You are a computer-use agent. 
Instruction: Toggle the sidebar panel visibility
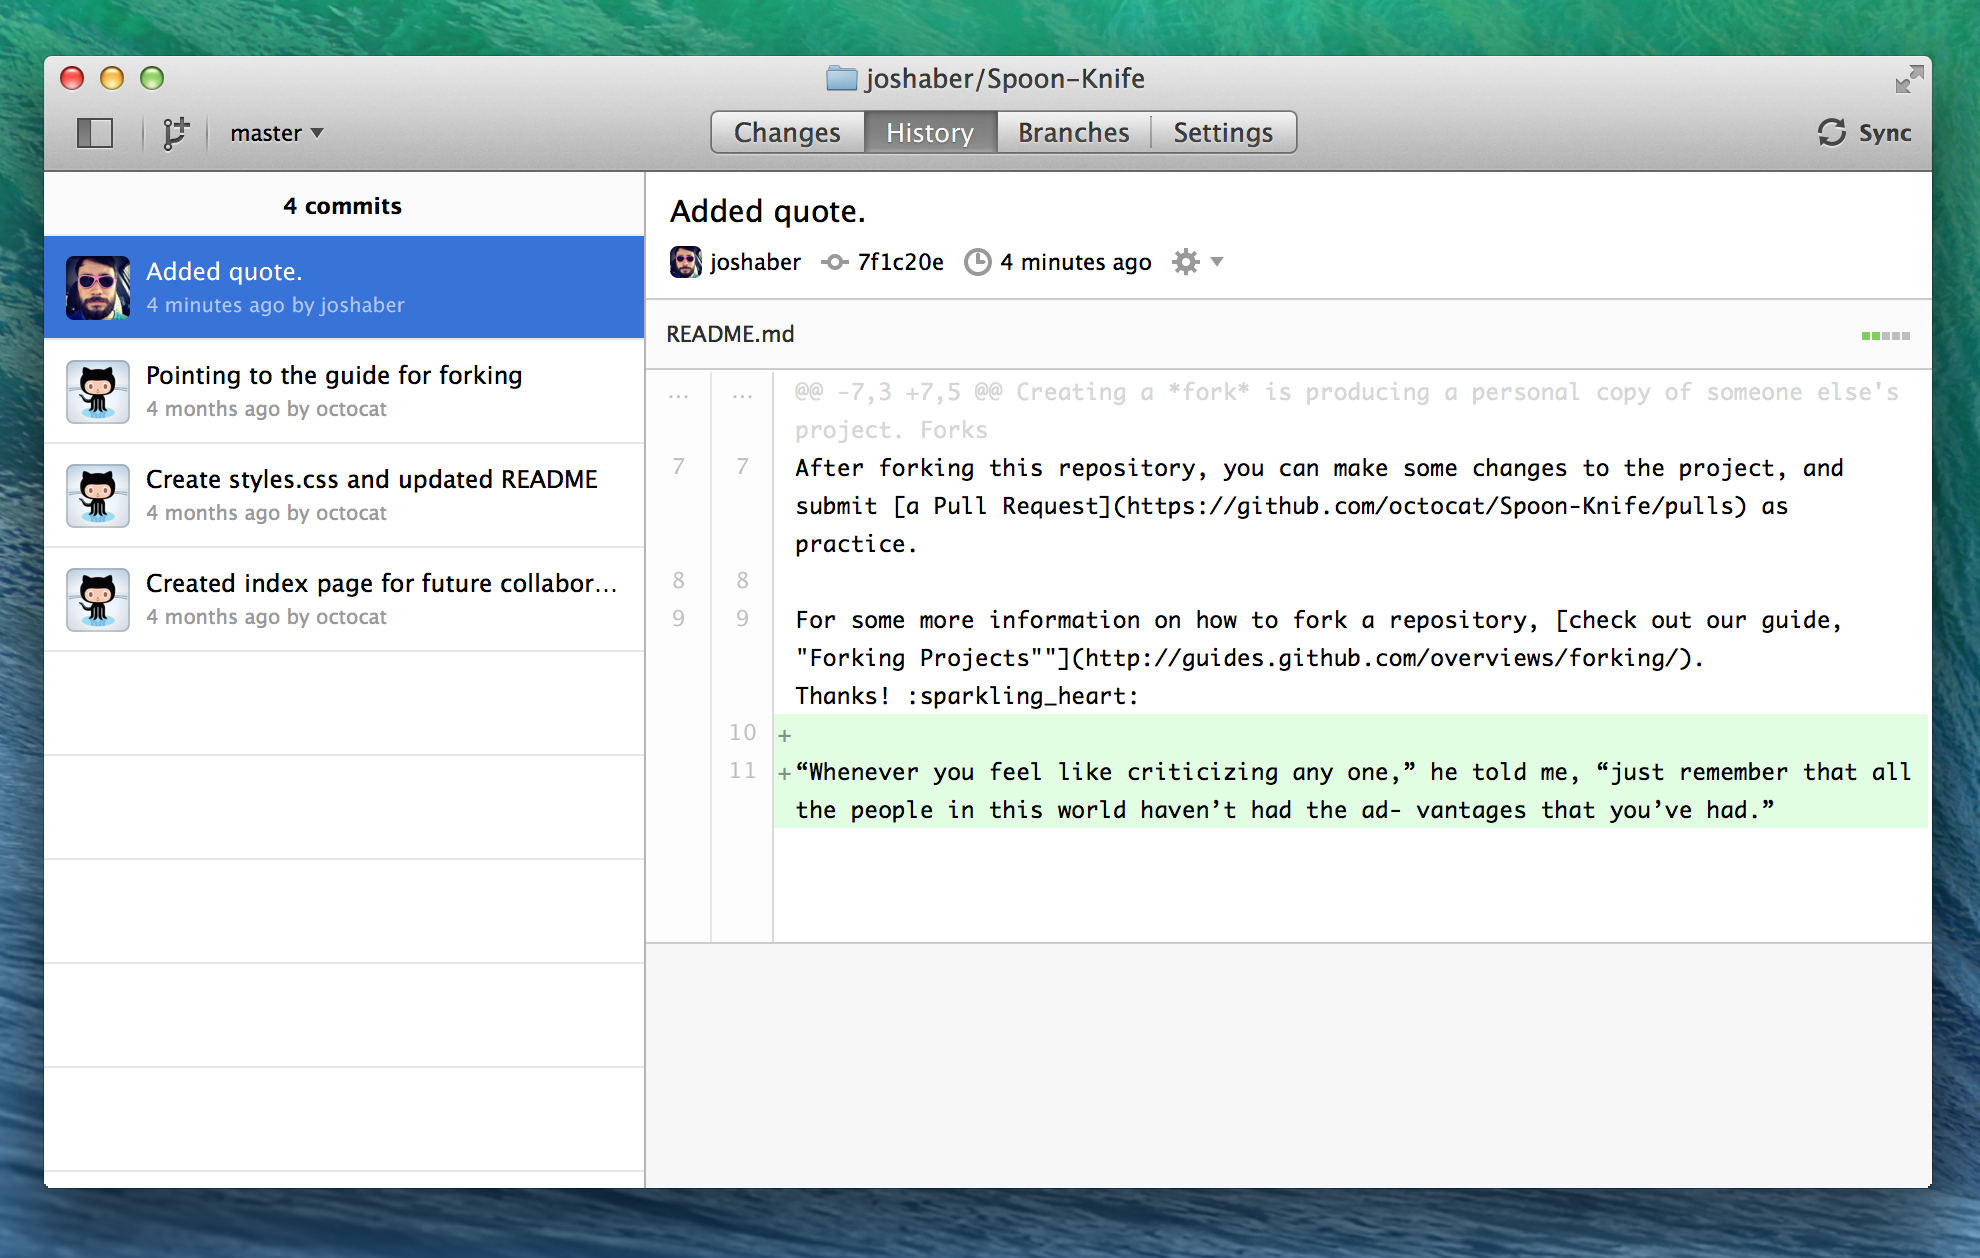[95, 131]
